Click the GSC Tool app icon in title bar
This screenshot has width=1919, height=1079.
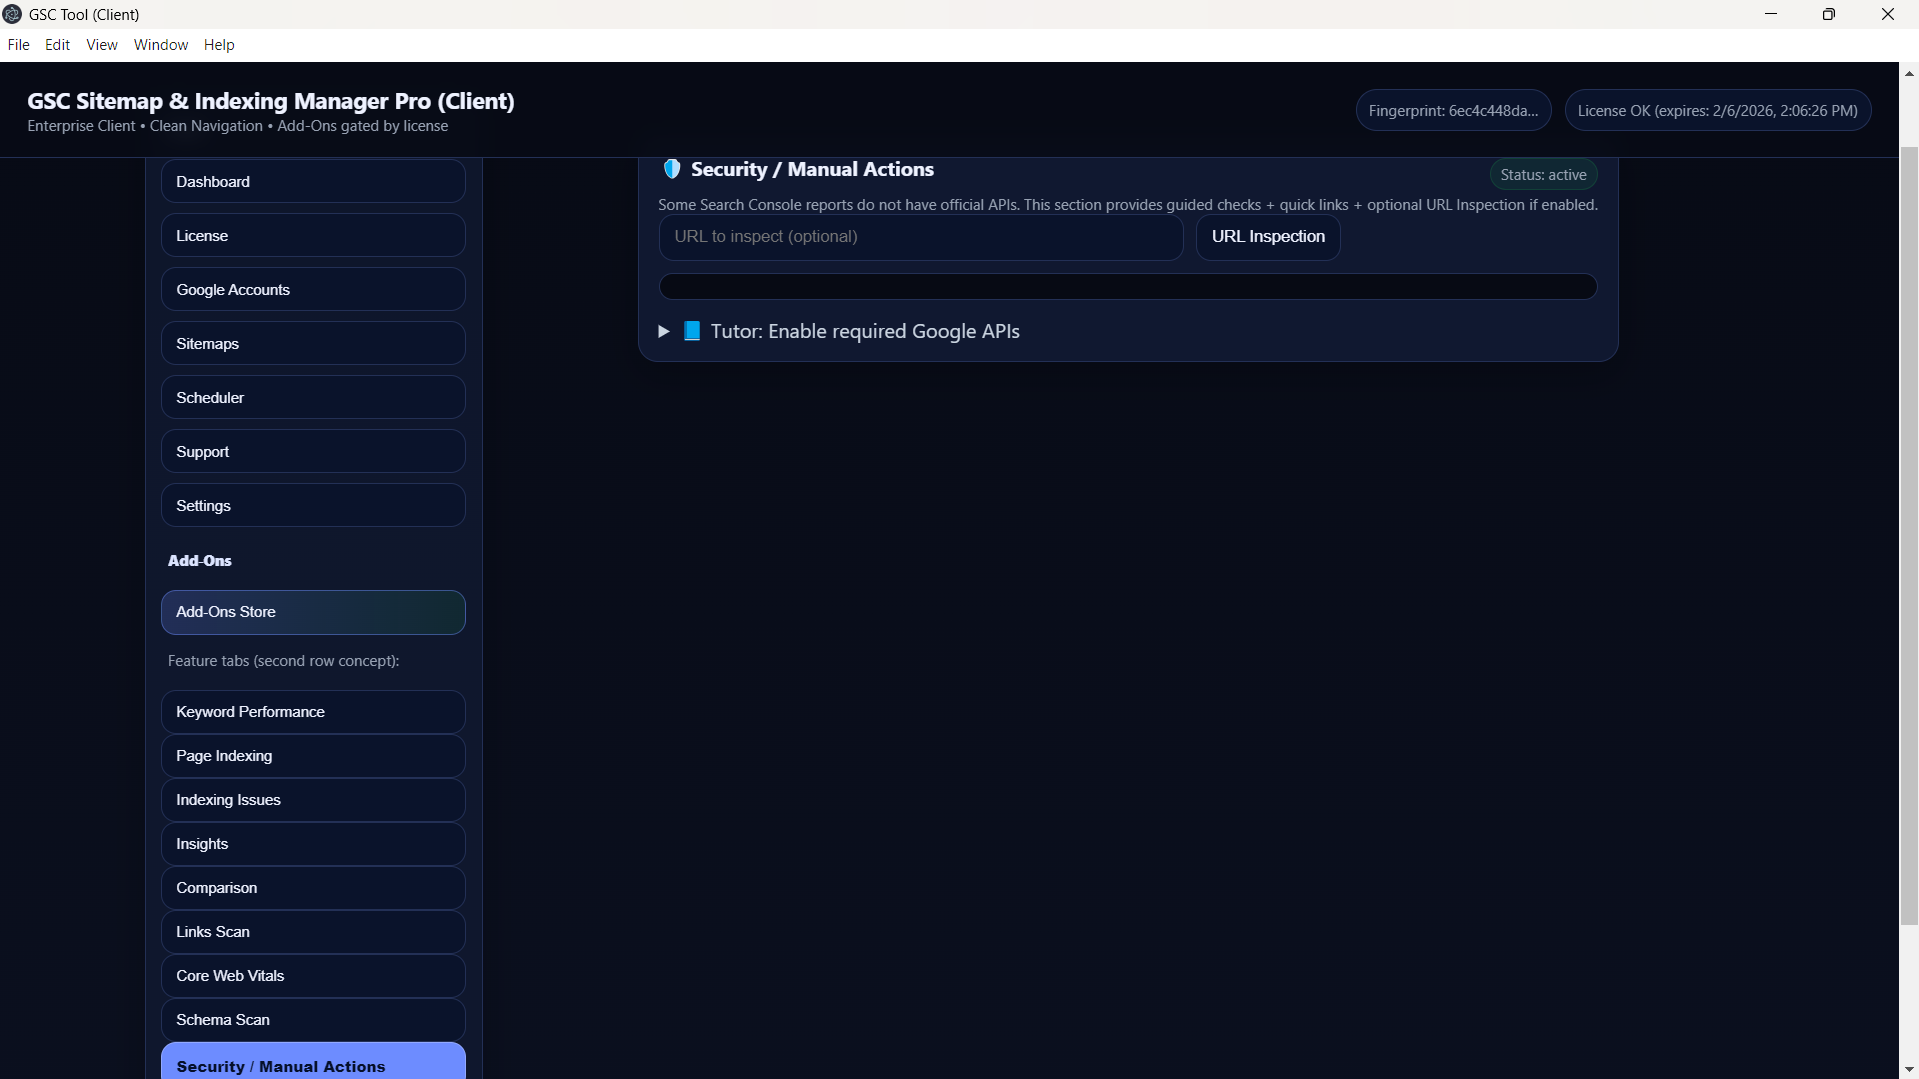pos(12,14)
